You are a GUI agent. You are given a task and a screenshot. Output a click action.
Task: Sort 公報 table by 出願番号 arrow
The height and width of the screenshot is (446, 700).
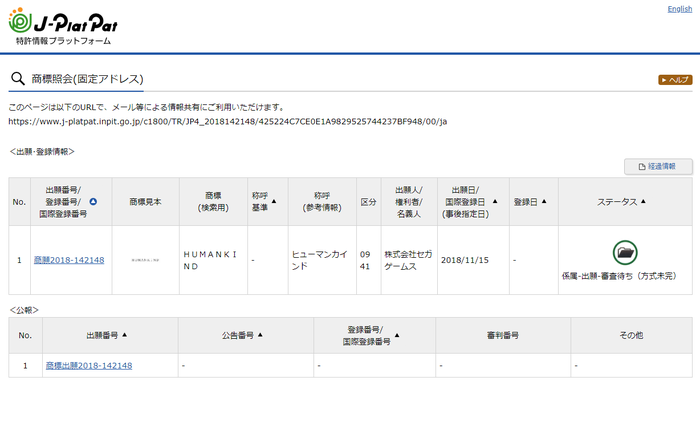pyautogui.click(x=125, y=335)
